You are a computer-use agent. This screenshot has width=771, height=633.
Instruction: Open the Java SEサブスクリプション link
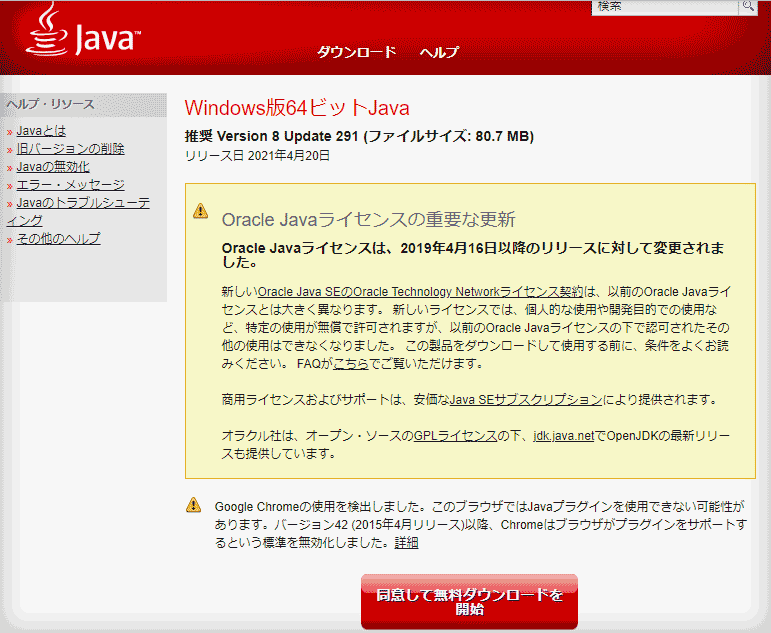526,399
